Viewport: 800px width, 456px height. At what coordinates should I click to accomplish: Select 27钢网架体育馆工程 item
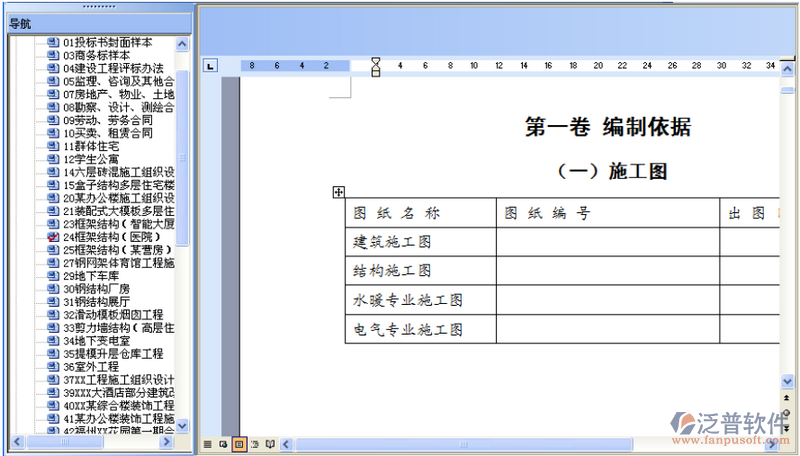pos(118,263)
